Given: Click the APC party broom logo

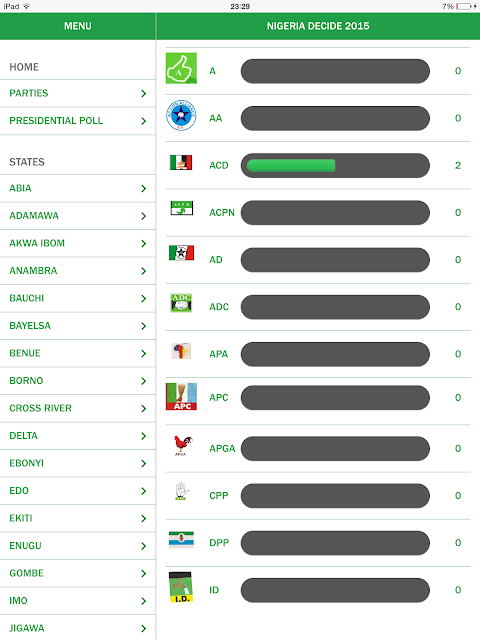Looking at the screenshot, I should 181,396.
